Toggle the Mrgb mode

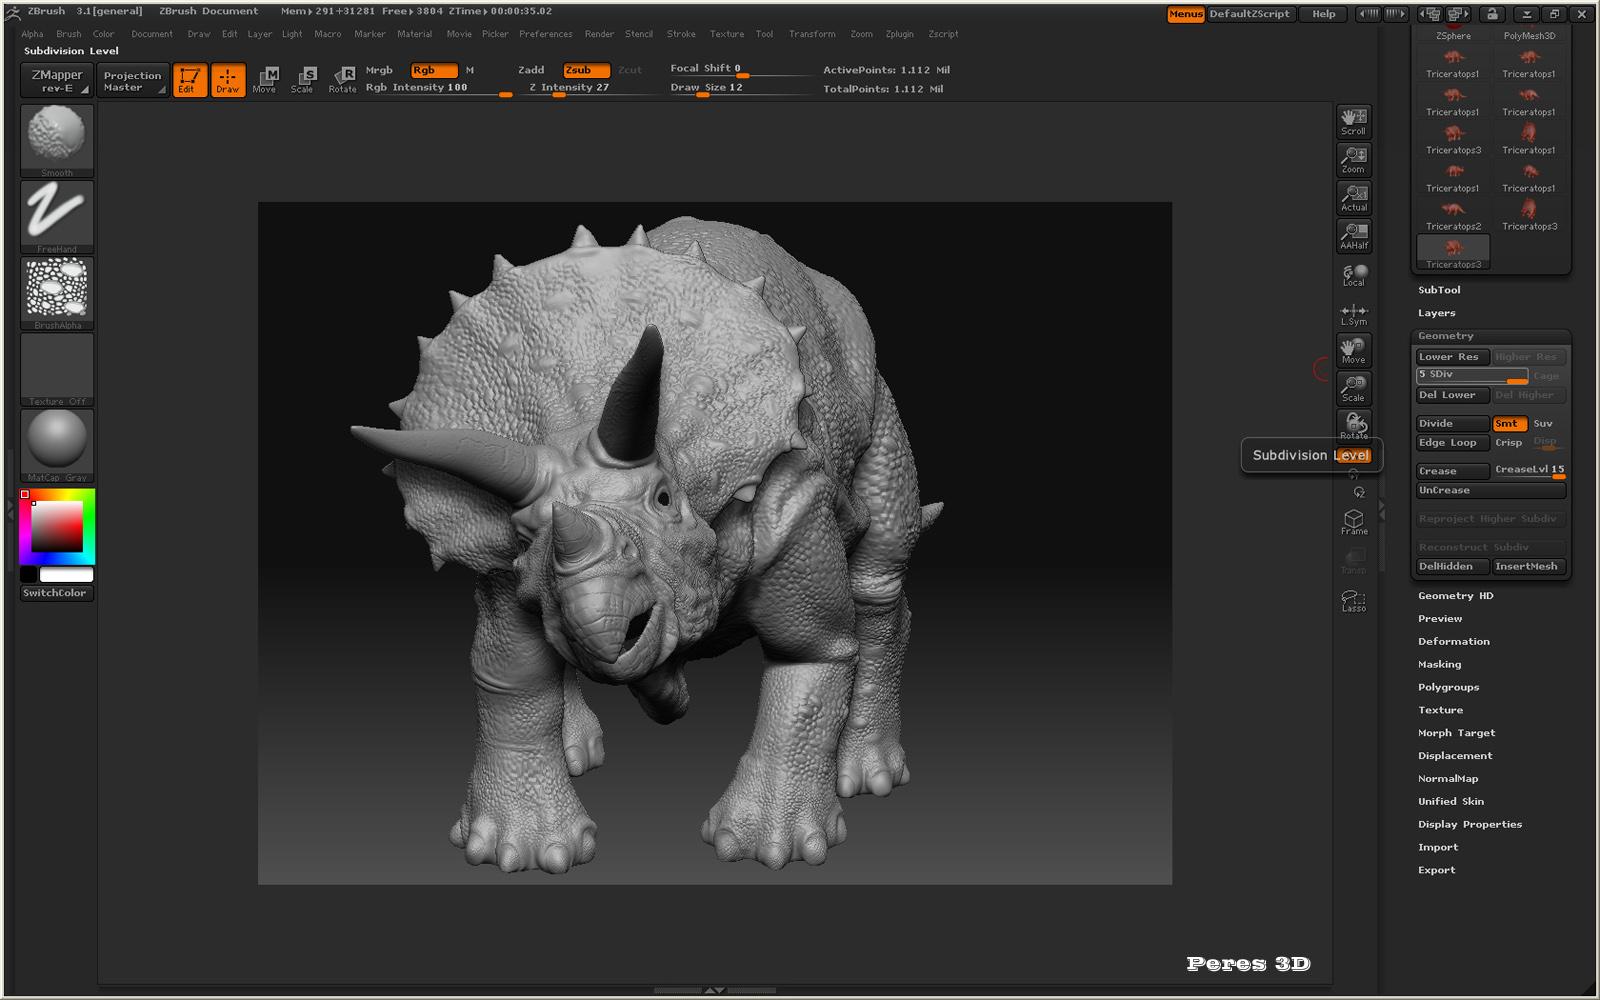(x=379, y=70)
